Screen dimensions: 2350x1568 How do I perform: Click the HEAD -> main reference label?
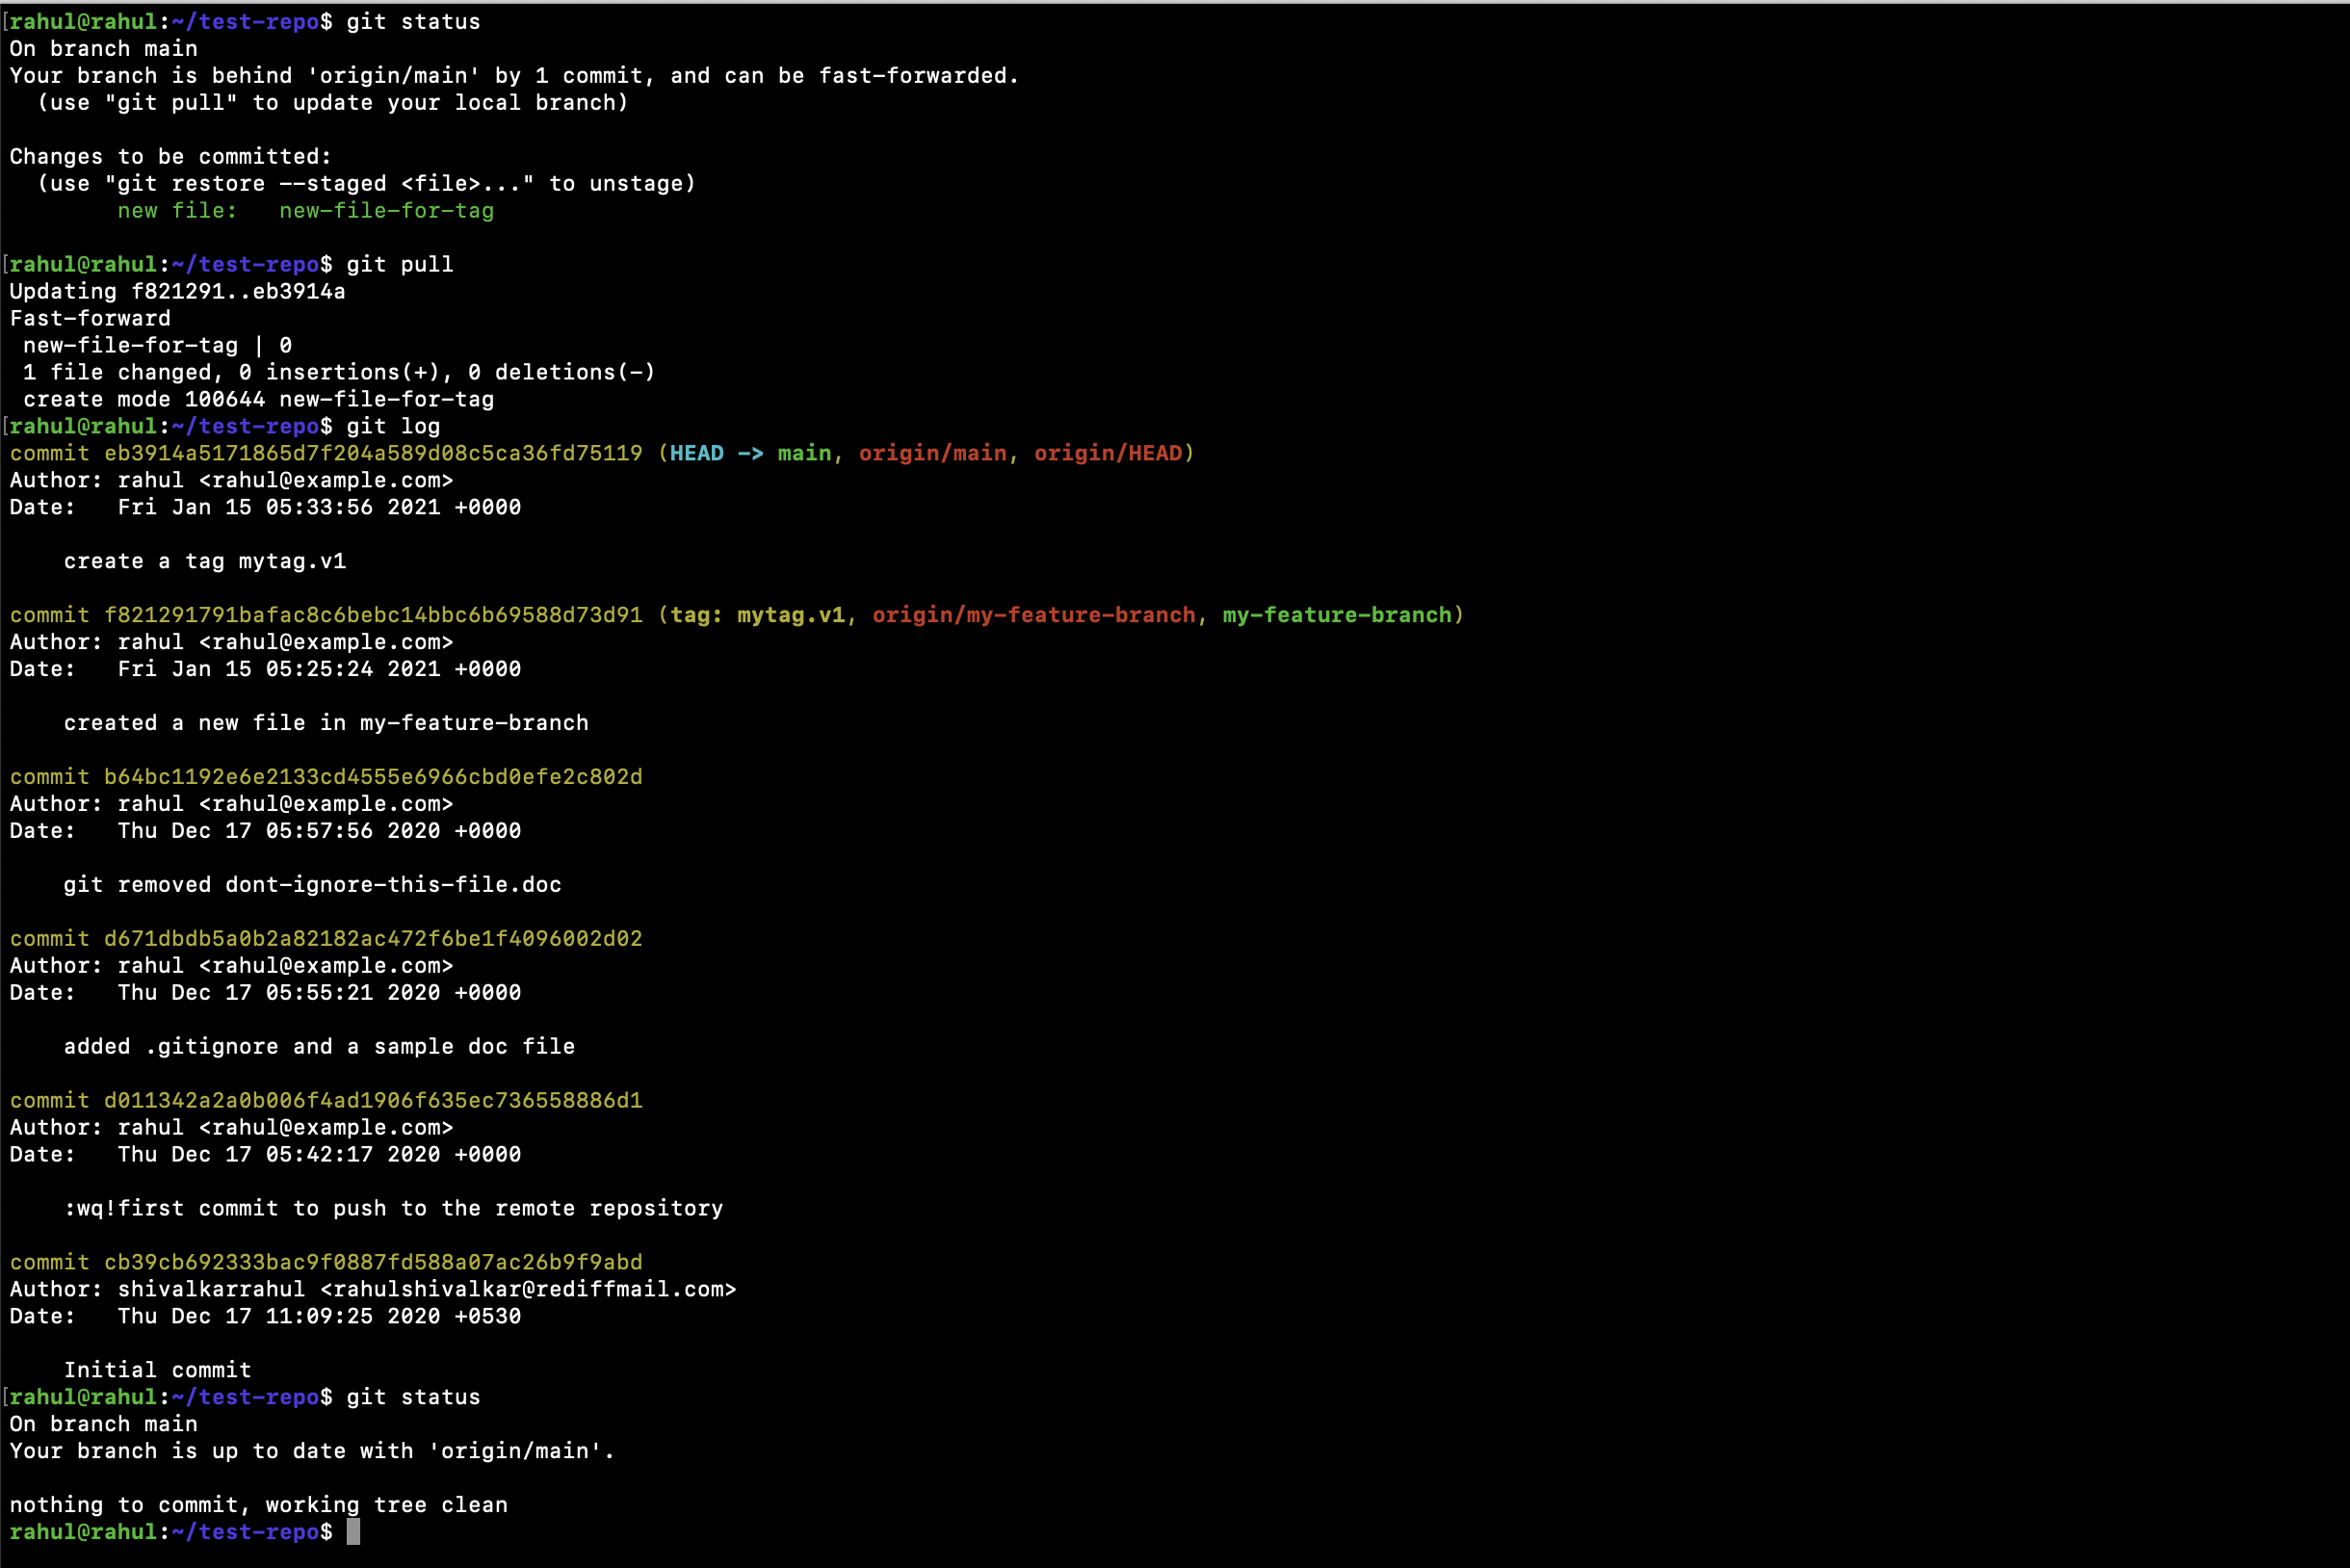pos(750,453)
